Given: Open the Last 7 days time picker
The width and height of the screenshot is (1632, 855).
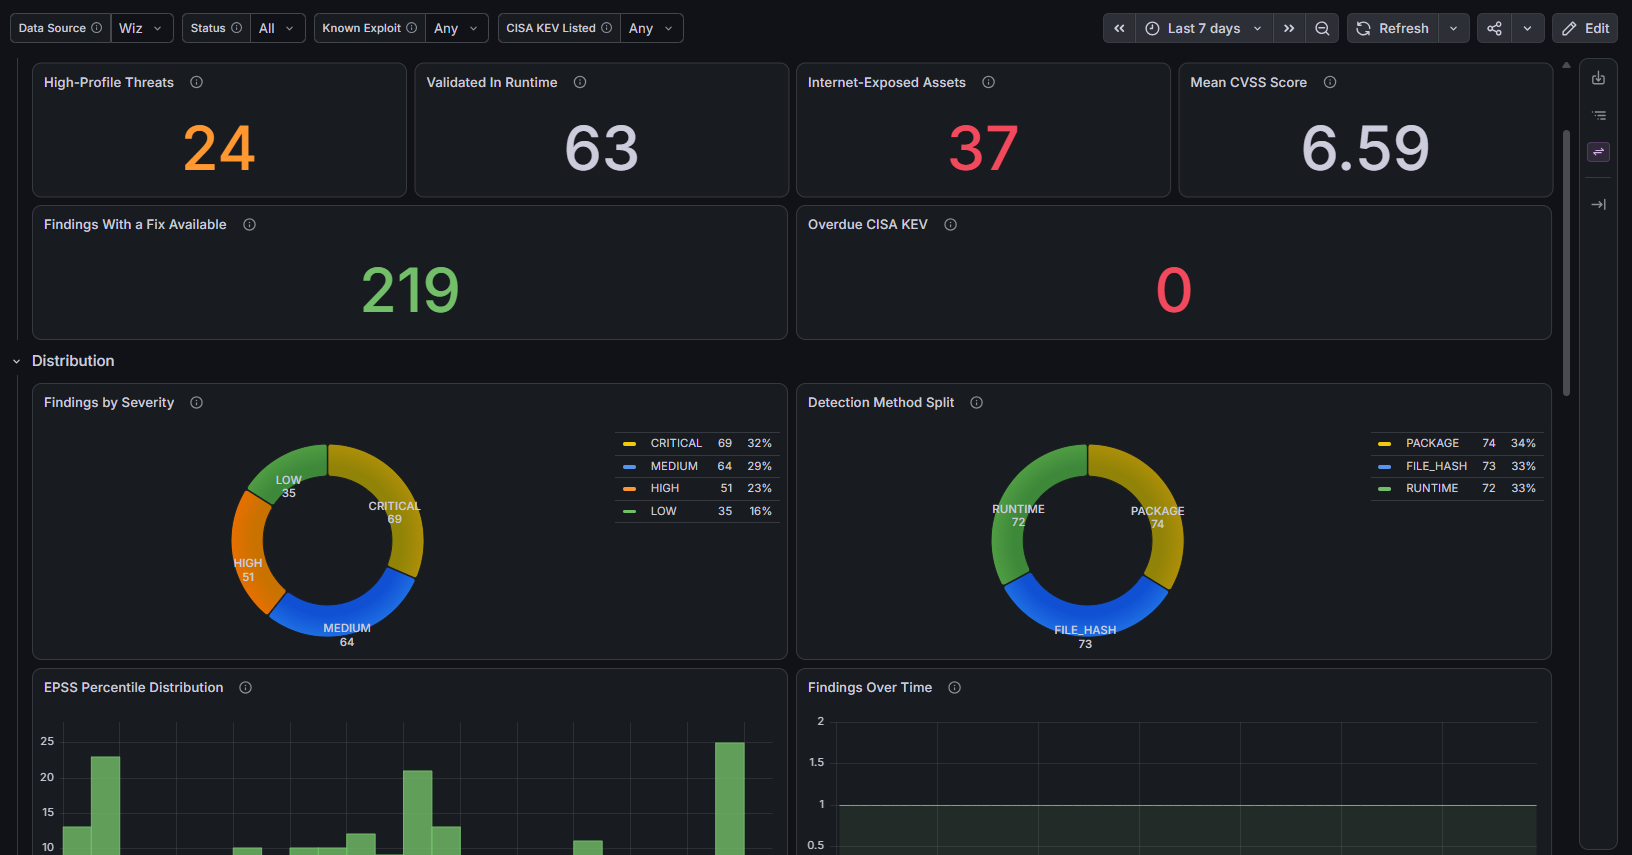Looking at the screenshot, I should pyautogui.click(x=1204, y=28).
